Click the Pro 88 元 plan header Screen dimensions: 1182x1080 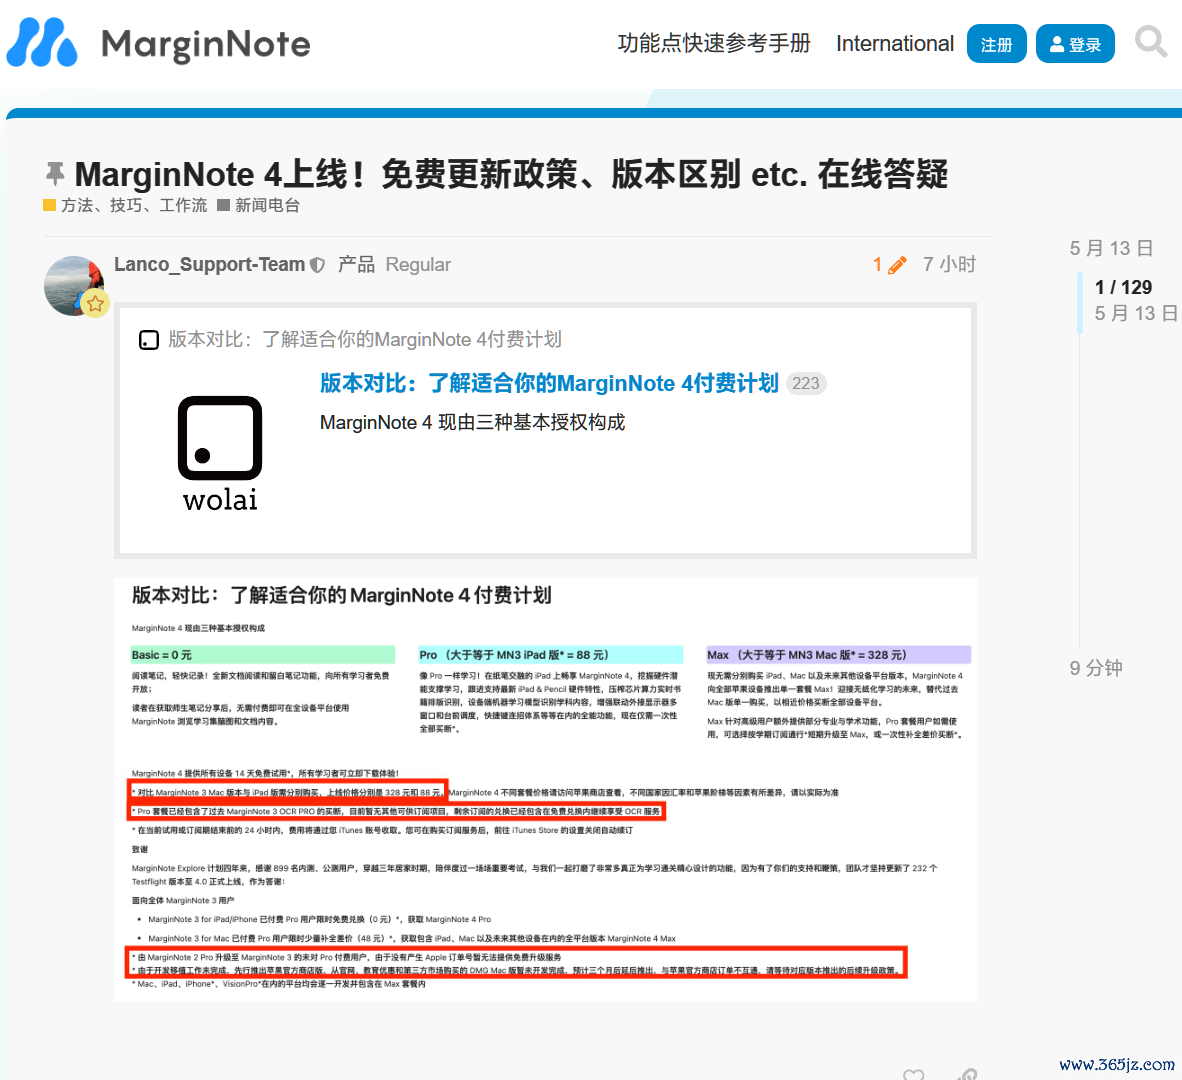pyautogui.click(x=551, y=655)
